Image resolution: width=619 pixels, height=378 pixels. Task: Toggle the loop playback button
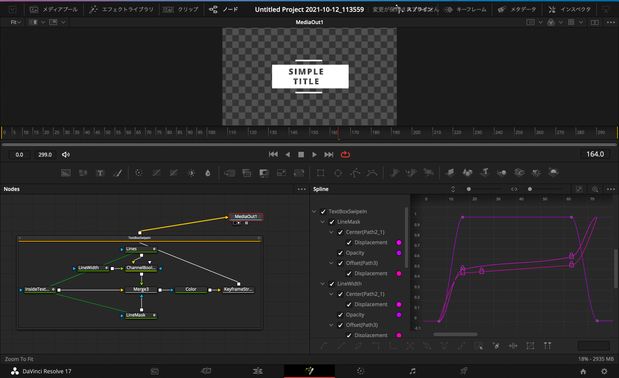345,155
